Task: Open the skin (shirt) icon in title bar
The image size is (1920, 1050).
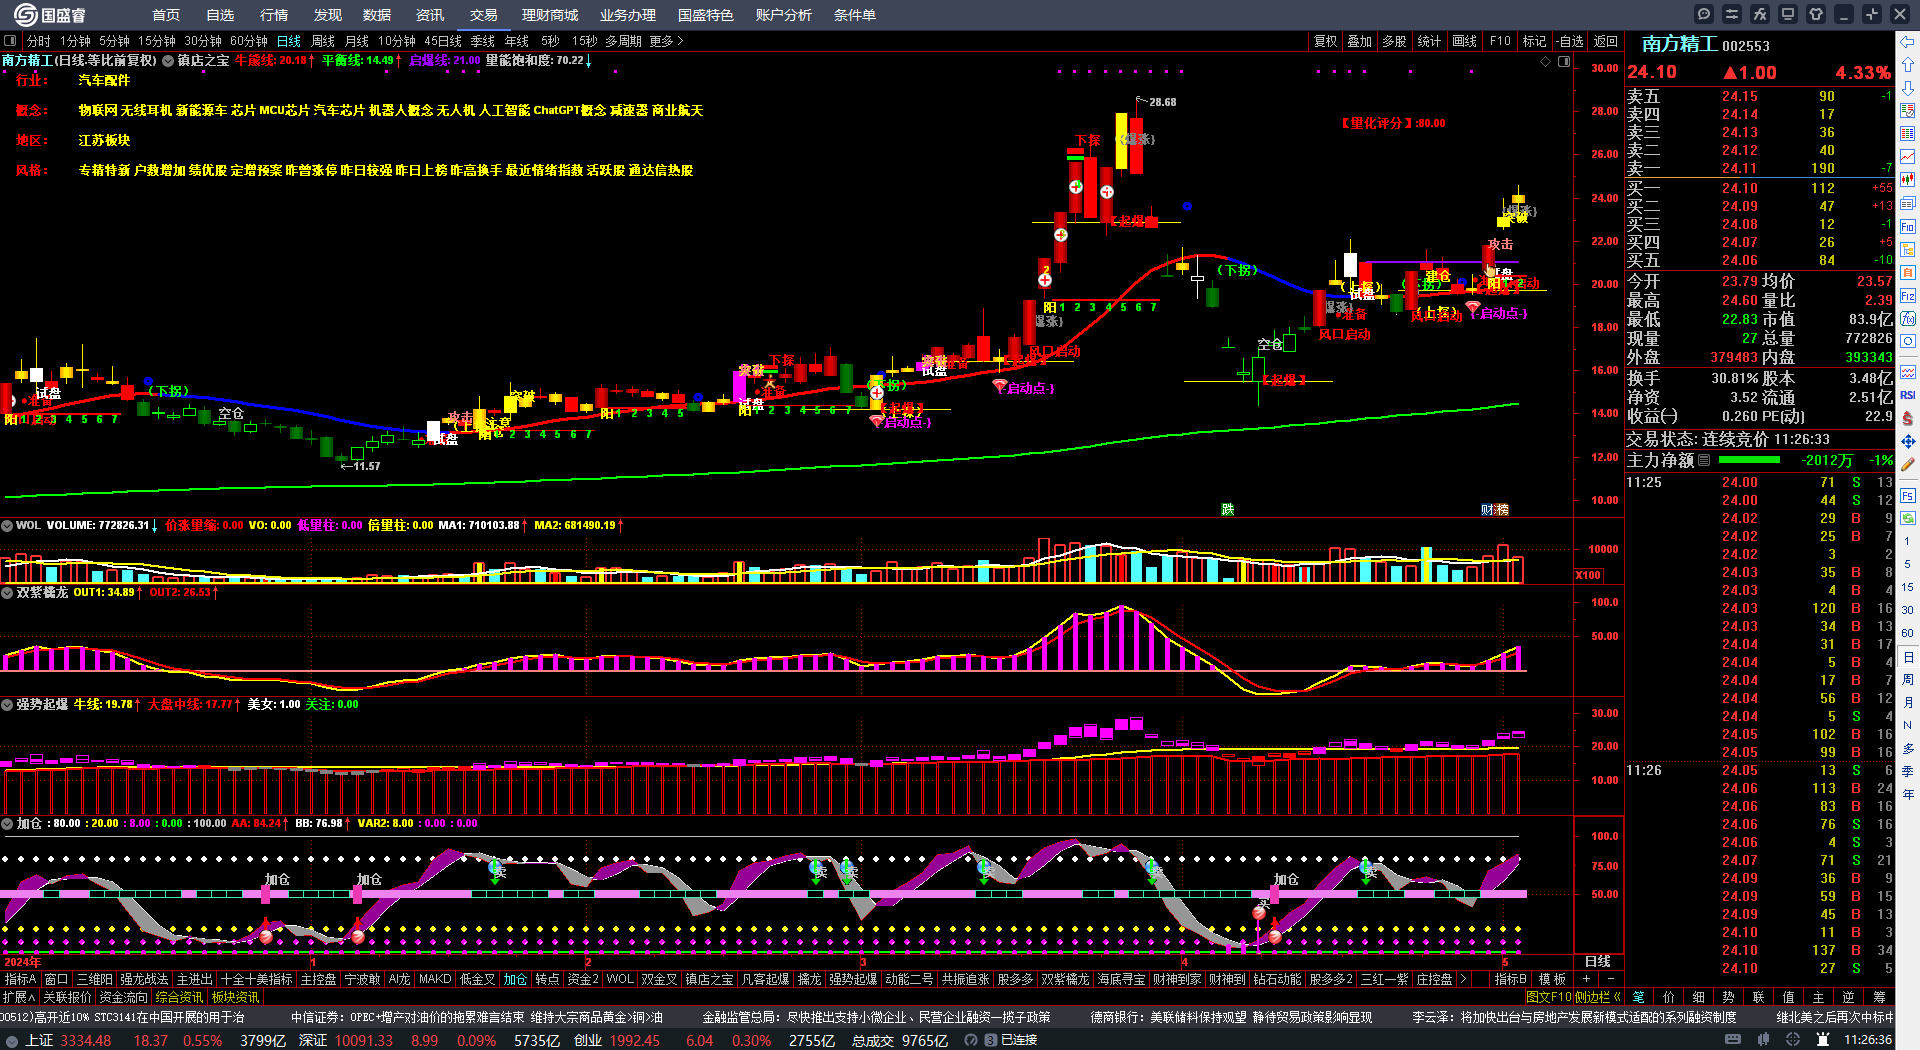Action: tap(1816, 14)
